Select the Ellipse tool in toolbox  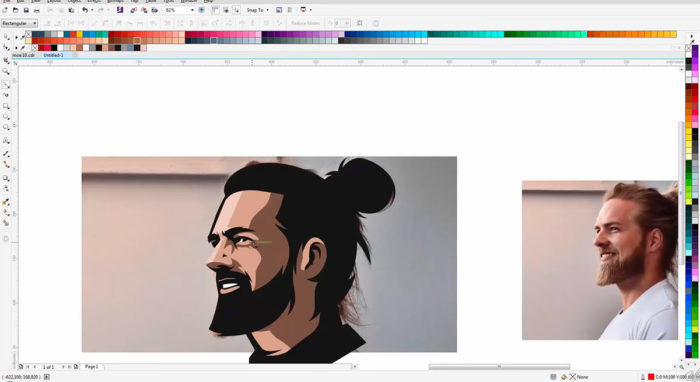point(6,117)
